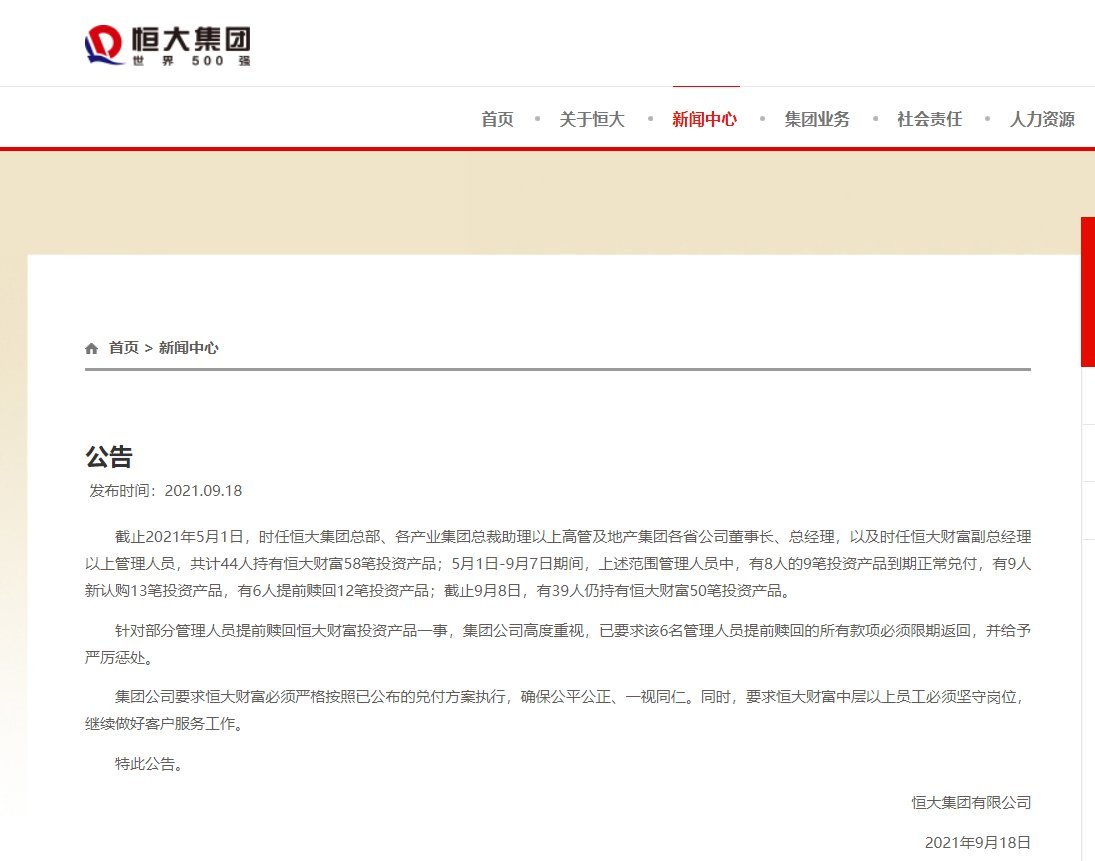Click the line 特此公告。
Image resolution: width=1095 pixels, height=861 pixels.
pos(149,764)
